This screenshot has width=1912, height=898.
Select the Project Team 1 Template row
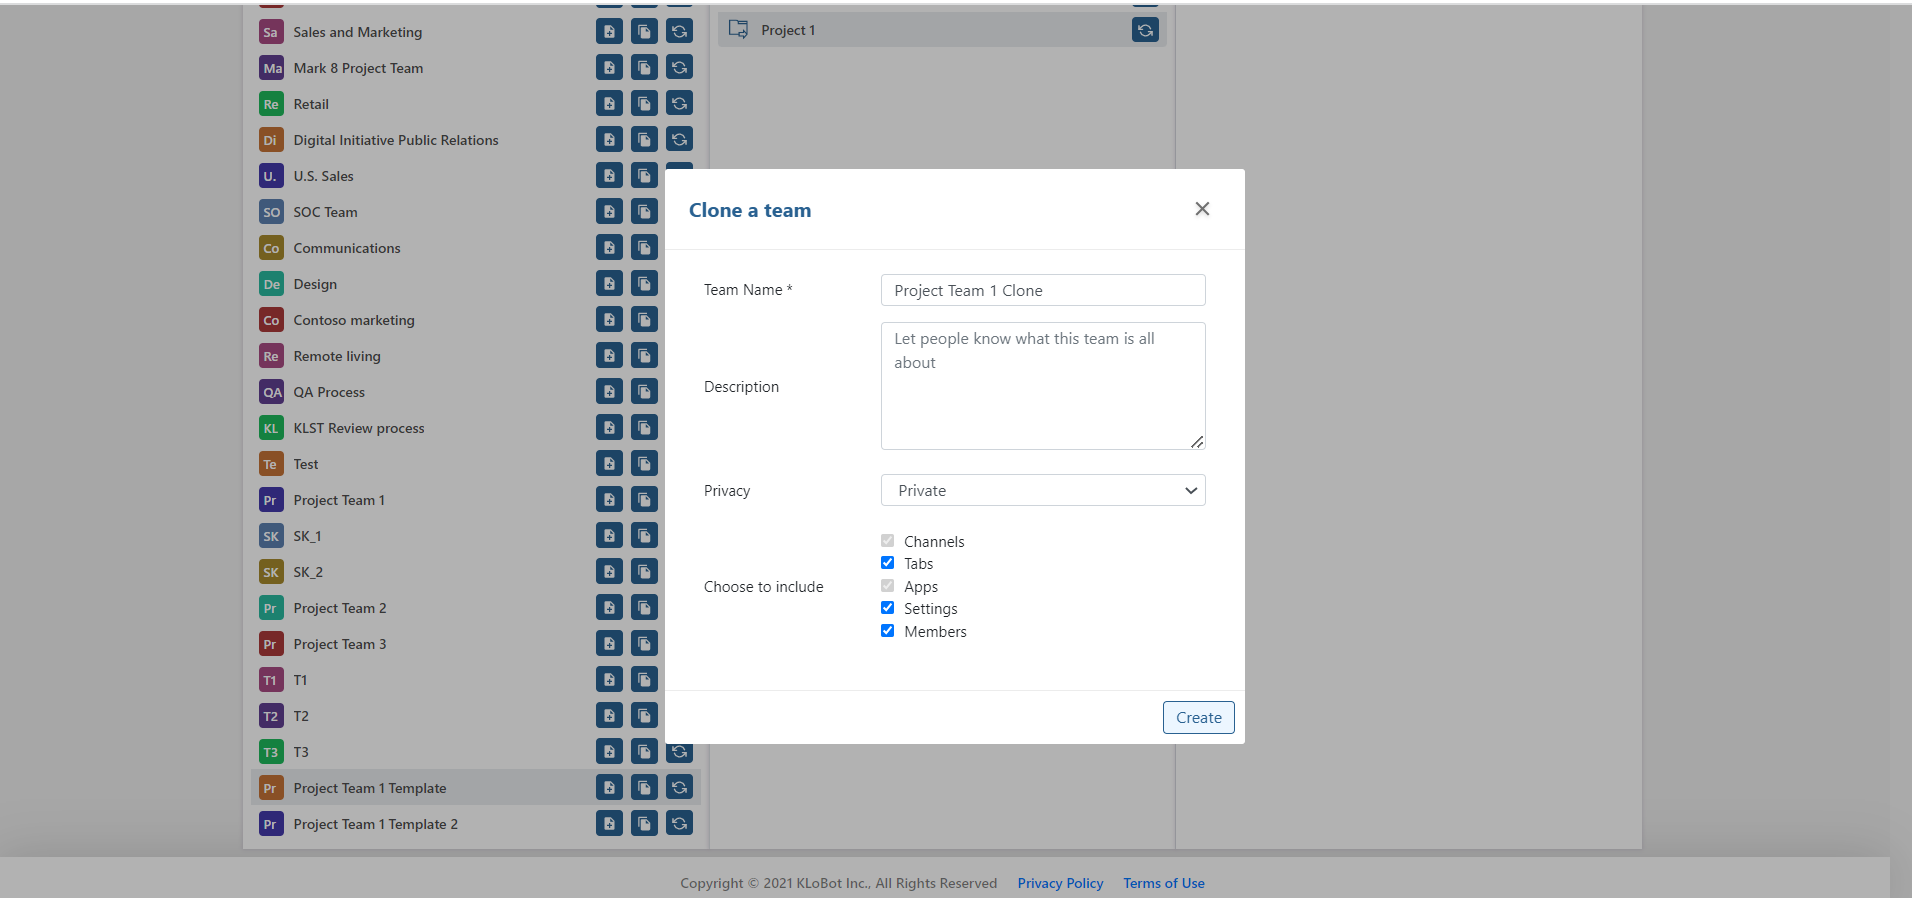tap(475, 788)
